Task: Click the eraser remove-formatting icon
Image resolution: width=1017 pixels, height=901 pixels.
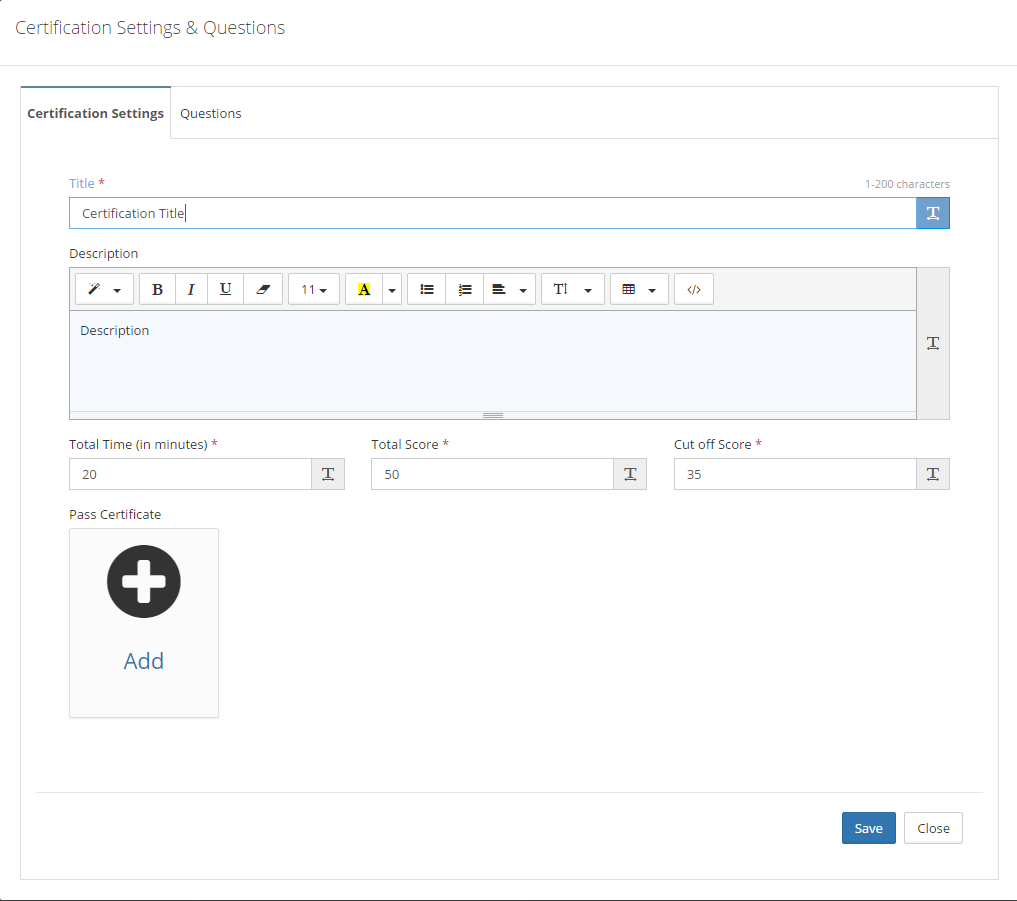Action: (263, 289)
